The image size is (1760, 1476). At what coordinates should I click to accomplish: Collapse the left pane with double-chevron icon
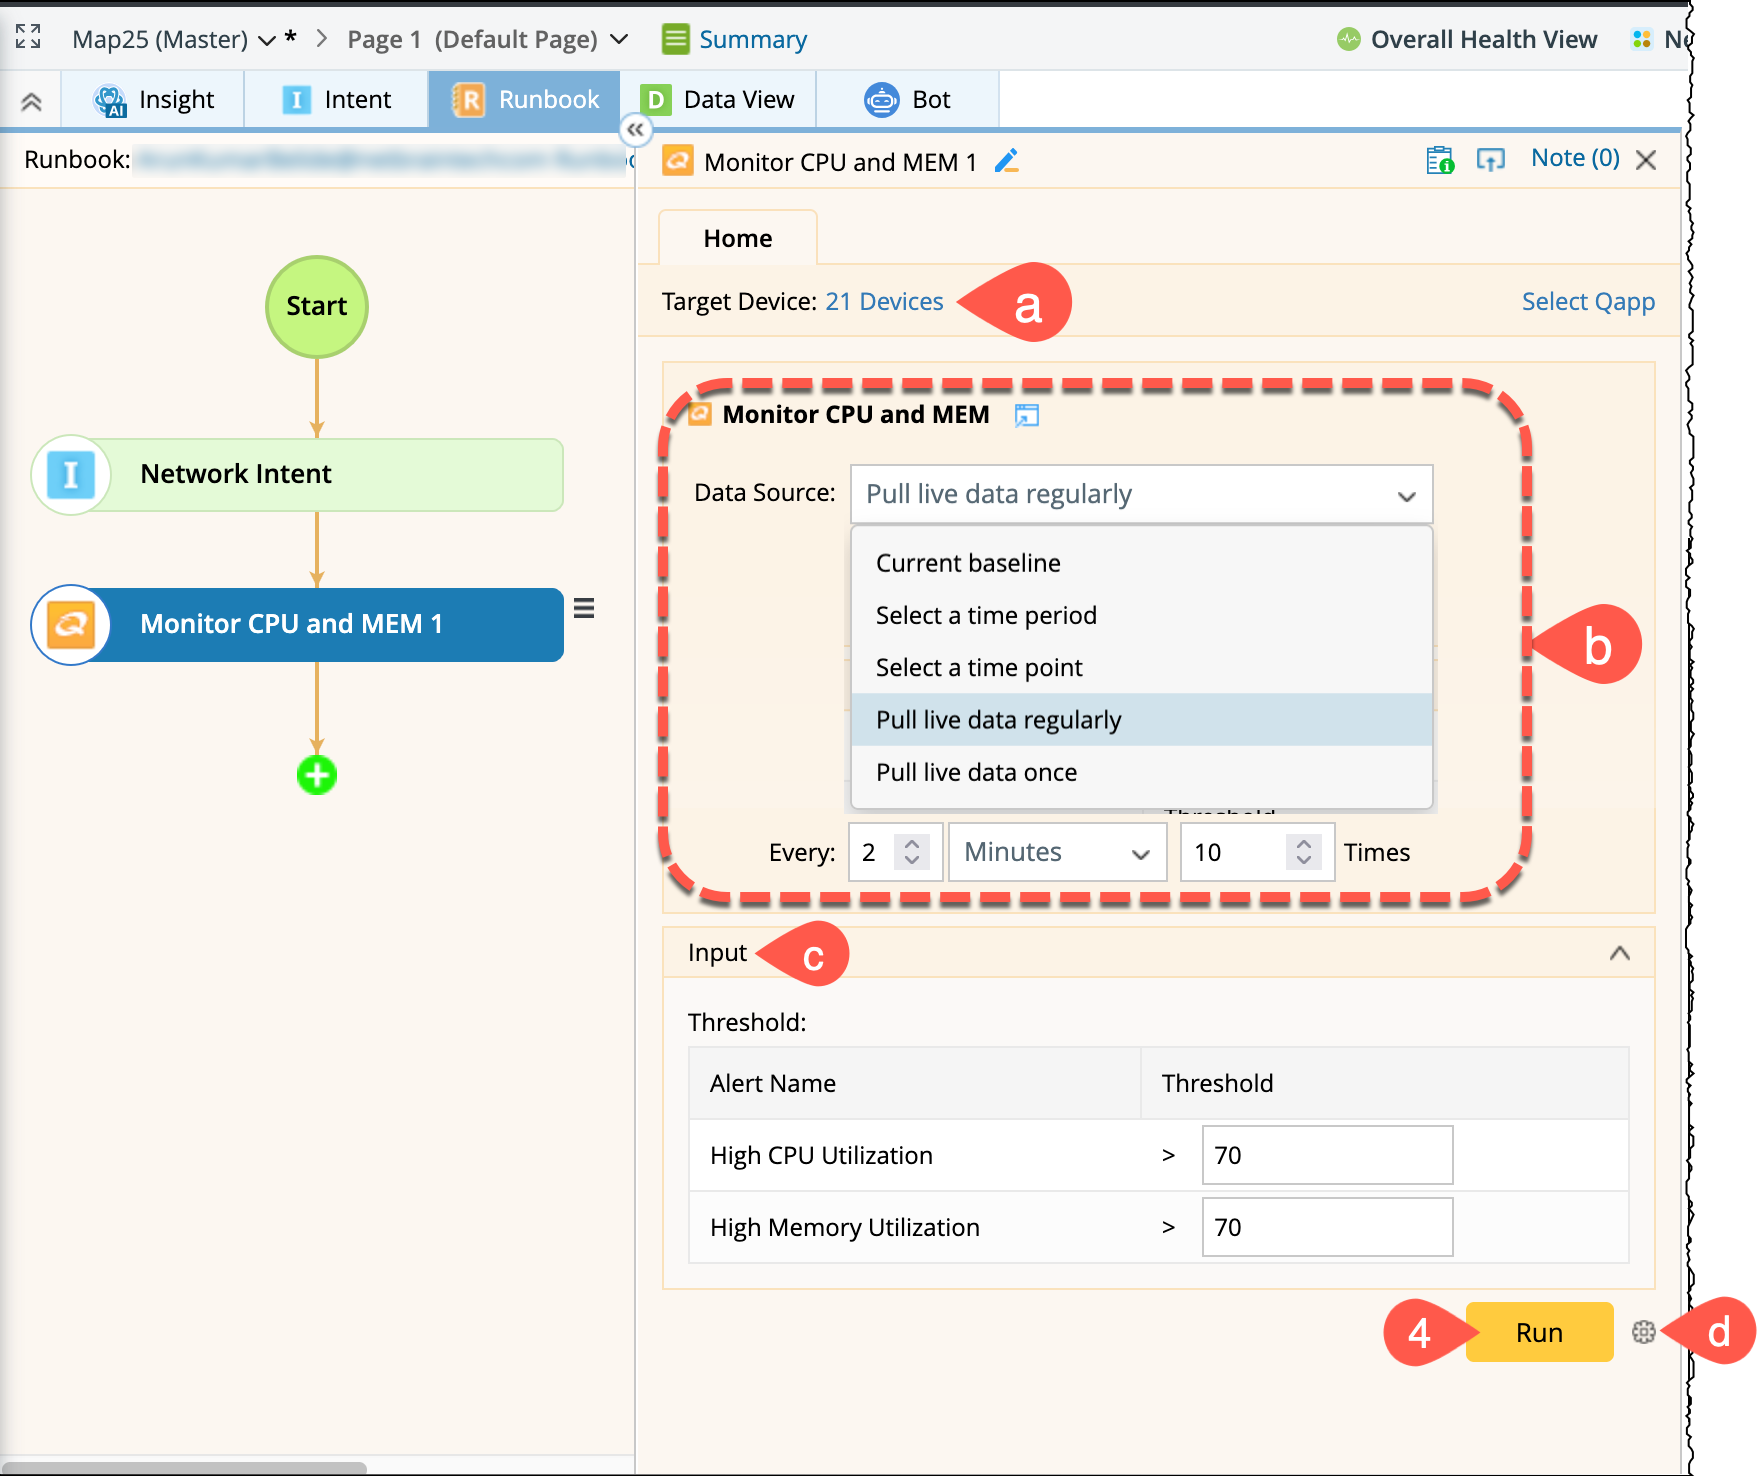[635, 129]
